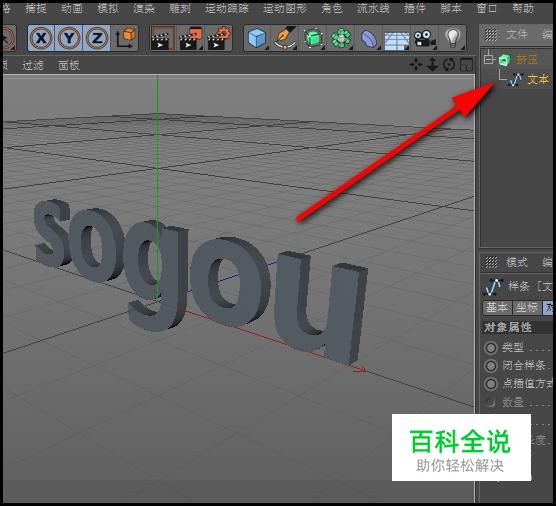
Task: Select the spline pen tool
Action: point(285,38)
